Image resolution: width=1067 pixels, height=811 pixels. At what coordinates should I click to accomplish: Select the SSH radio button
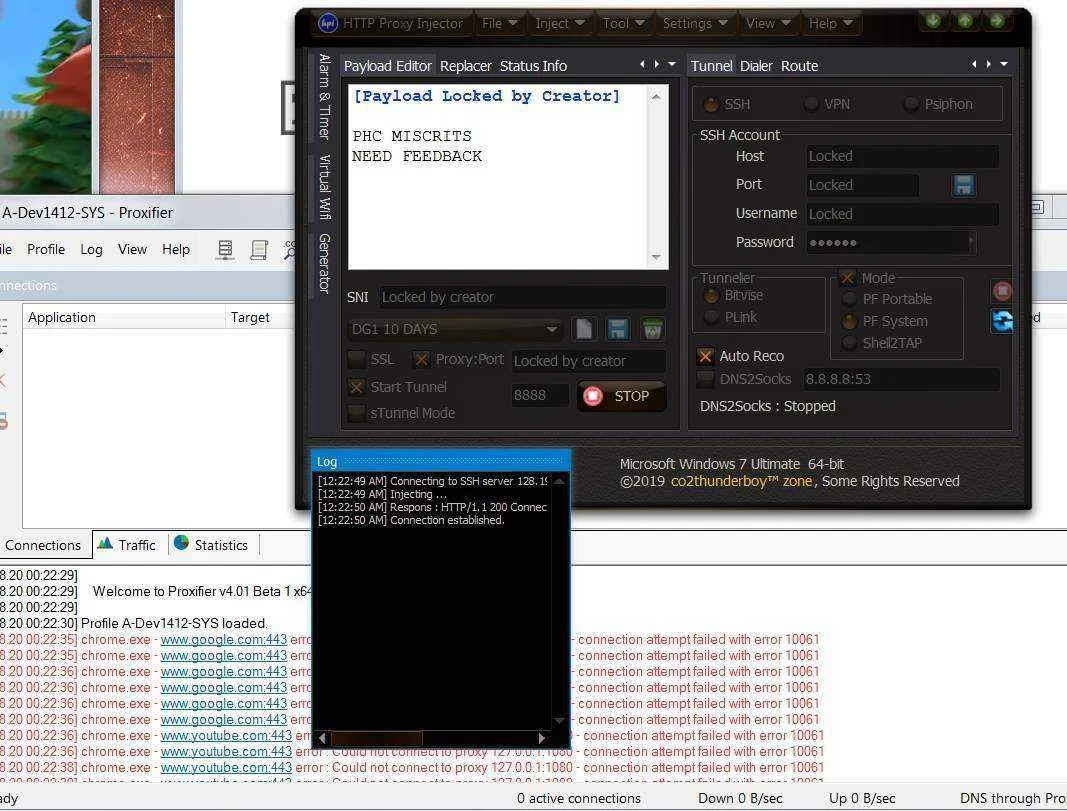coord(710,104)
